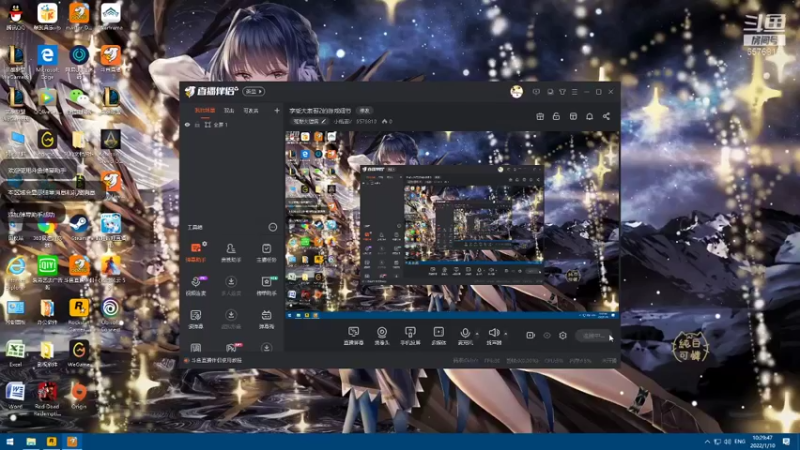Open the Origin desktop shortcut
This screenshot has height=450, width=800.
pyautogui.click(x=79, y=396)
